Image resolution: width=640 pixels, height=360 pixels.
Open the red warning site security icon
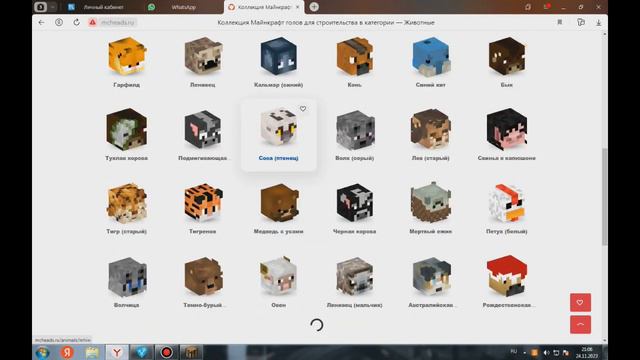pyautogui.click(x=93, y=22)
